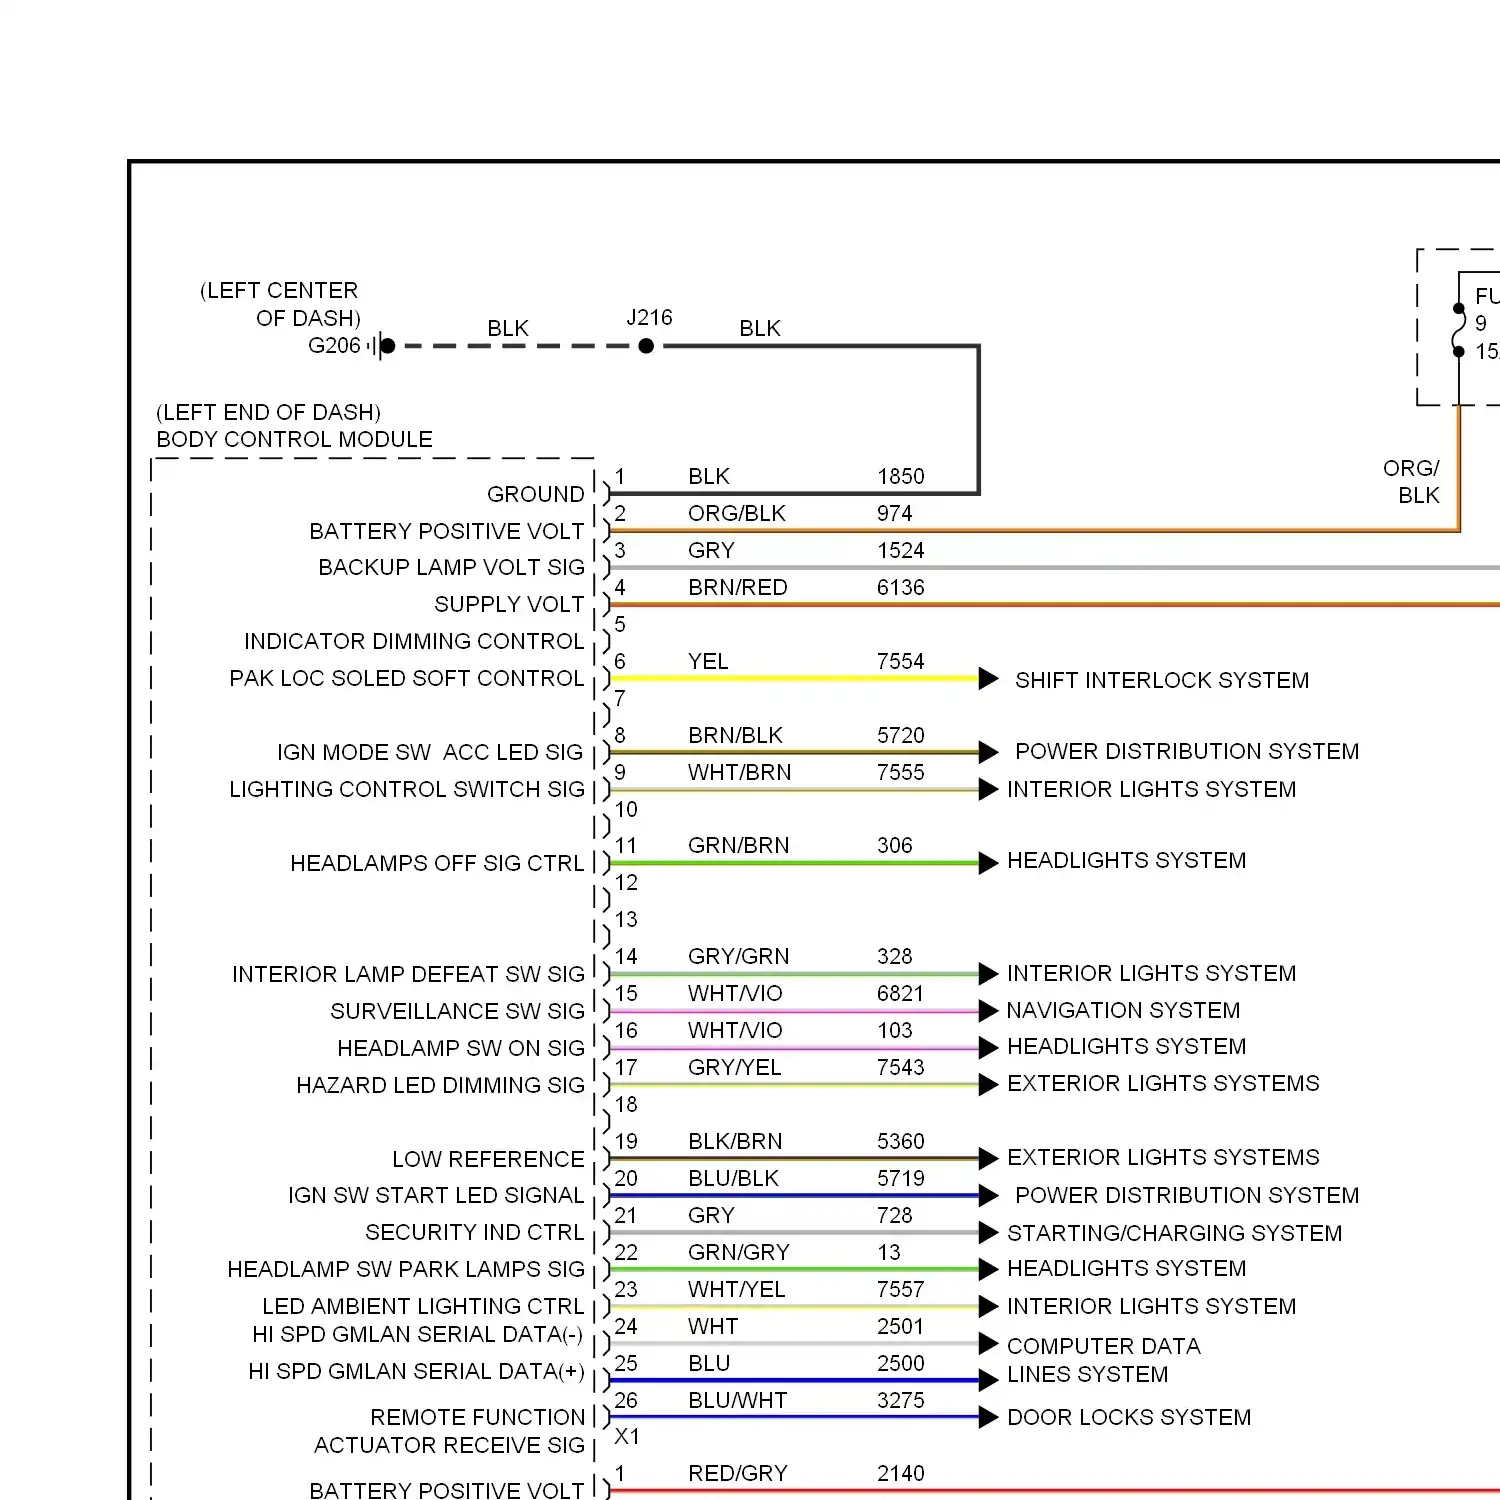The height and width of the screenshot is (1500, 1500).
Task: Click circuit number 3275
Action: click(901, 1400)
